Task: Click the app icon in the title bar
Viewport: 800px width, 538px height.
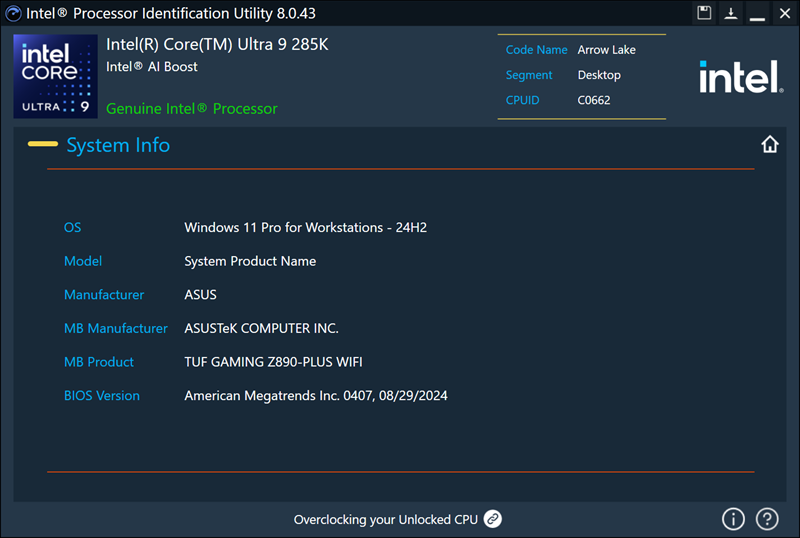Action: tap(13, 13)
